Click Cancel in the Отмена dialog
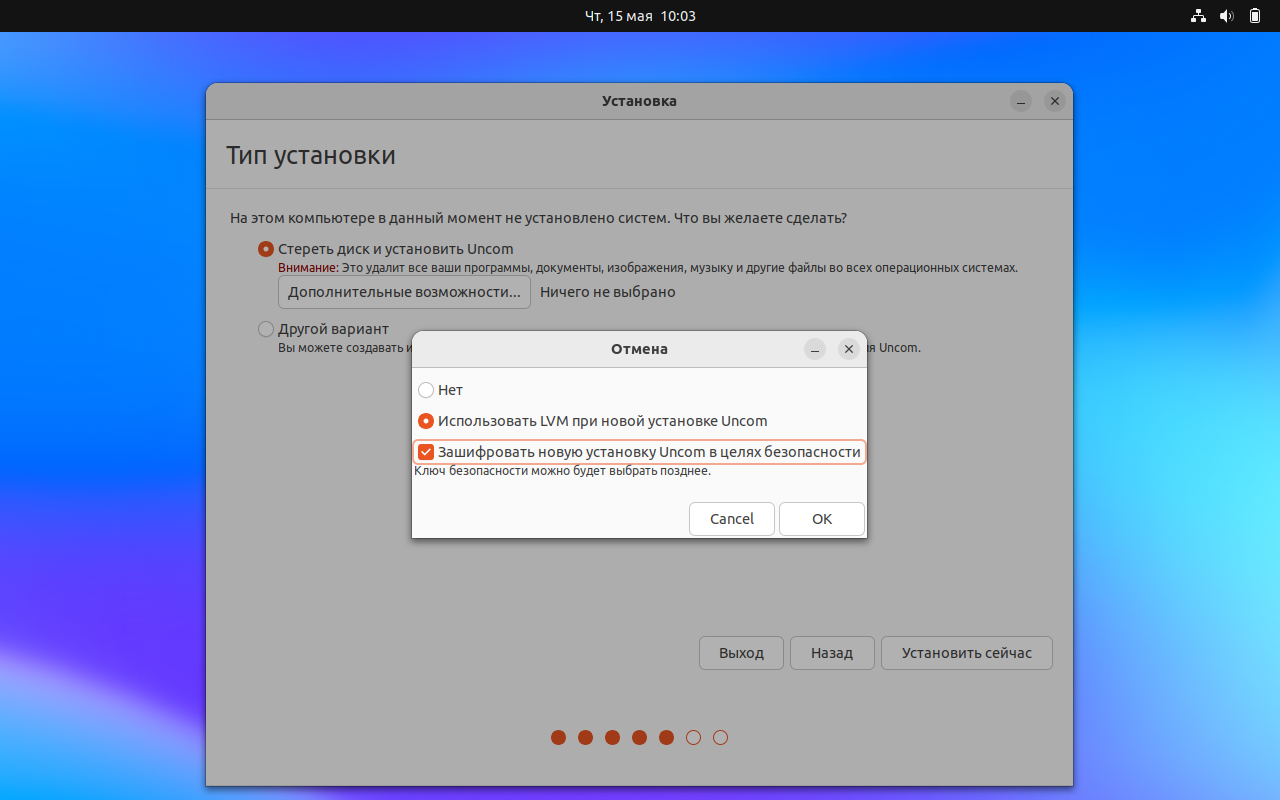The width and height of the screenshot is (1280, 800). [732, 519]
